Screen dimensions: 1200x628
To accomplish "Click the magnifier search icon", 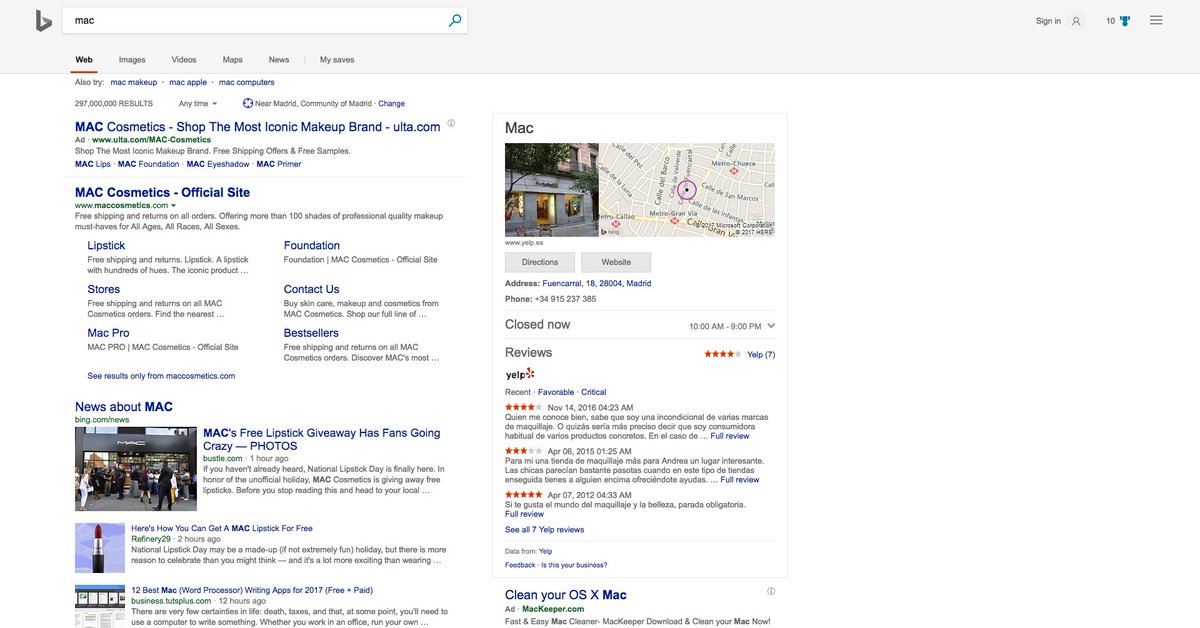I will [x=455, y=20].
